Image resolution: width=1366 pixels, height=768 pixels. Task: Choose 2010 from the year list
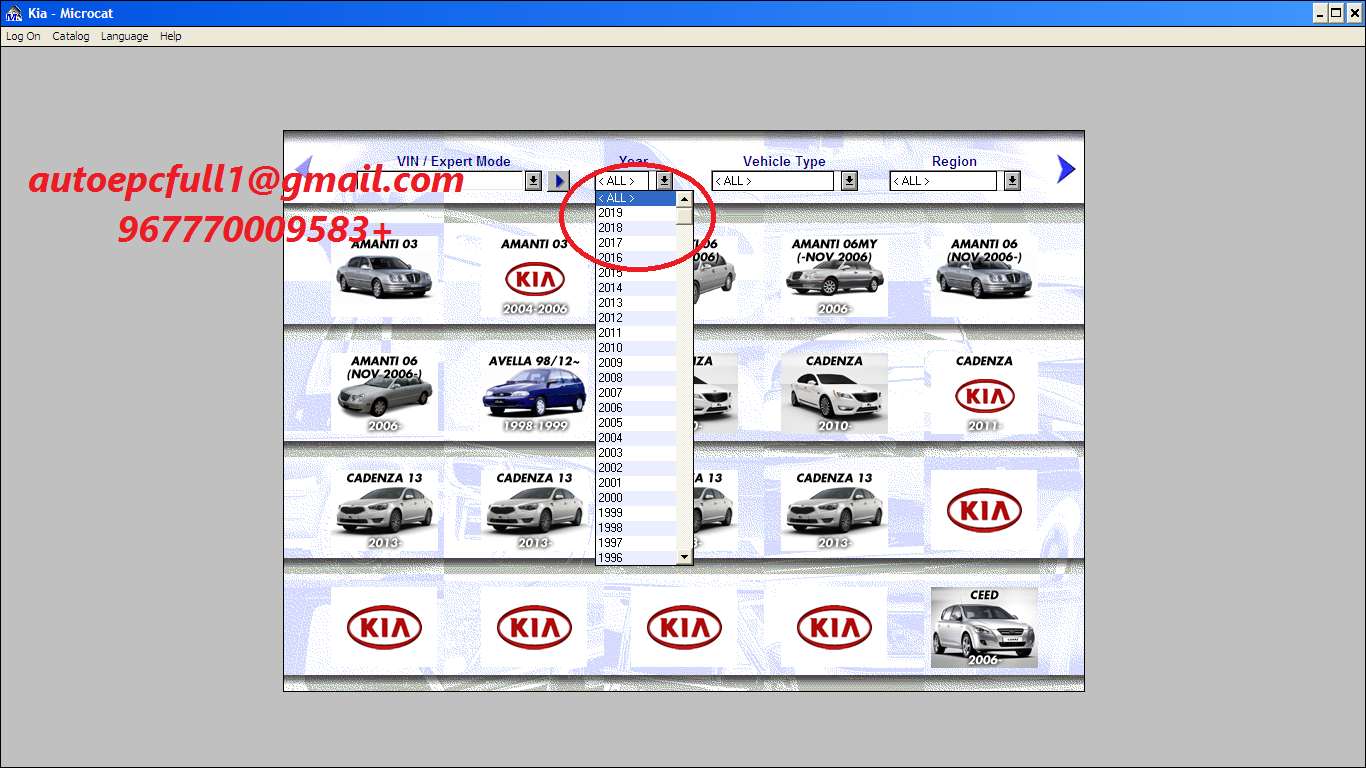pyautogui.click(x=636, y=348)
